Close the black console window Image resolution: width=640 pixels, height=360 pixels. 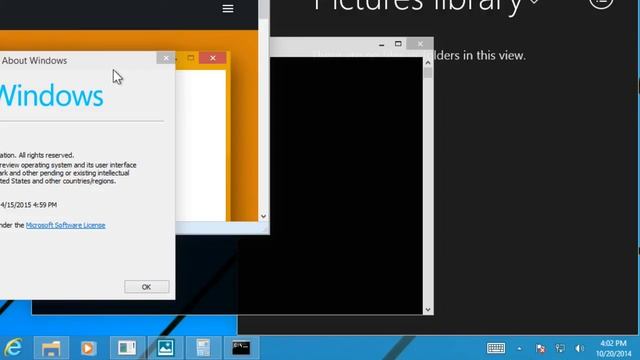coord(420,44)
